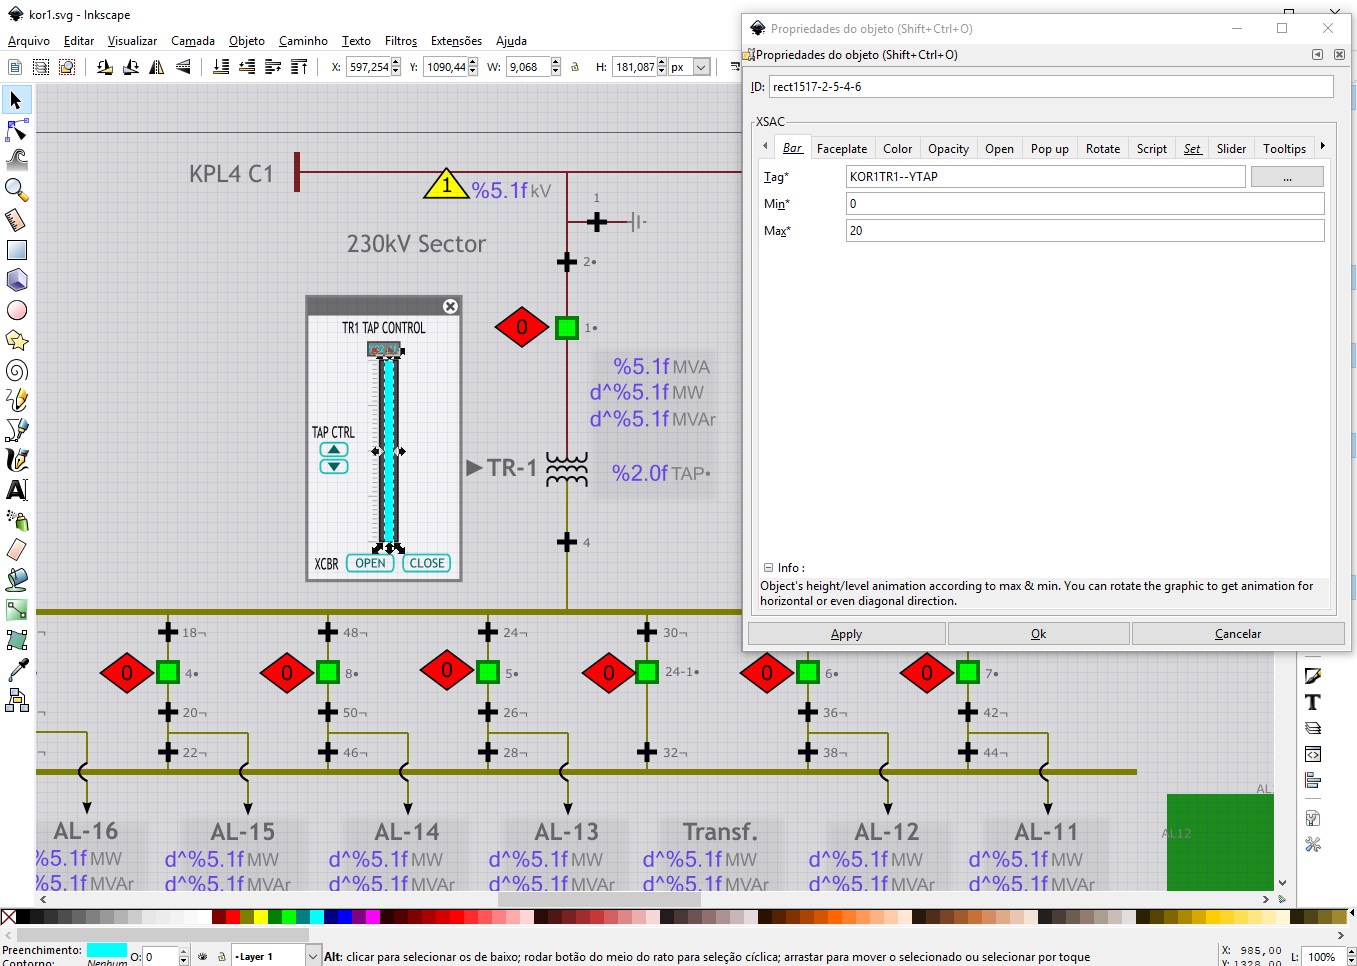Select the Zoom magnifier tool
Viewport: 1357px width, 966px height.
(x=16, y=189)
